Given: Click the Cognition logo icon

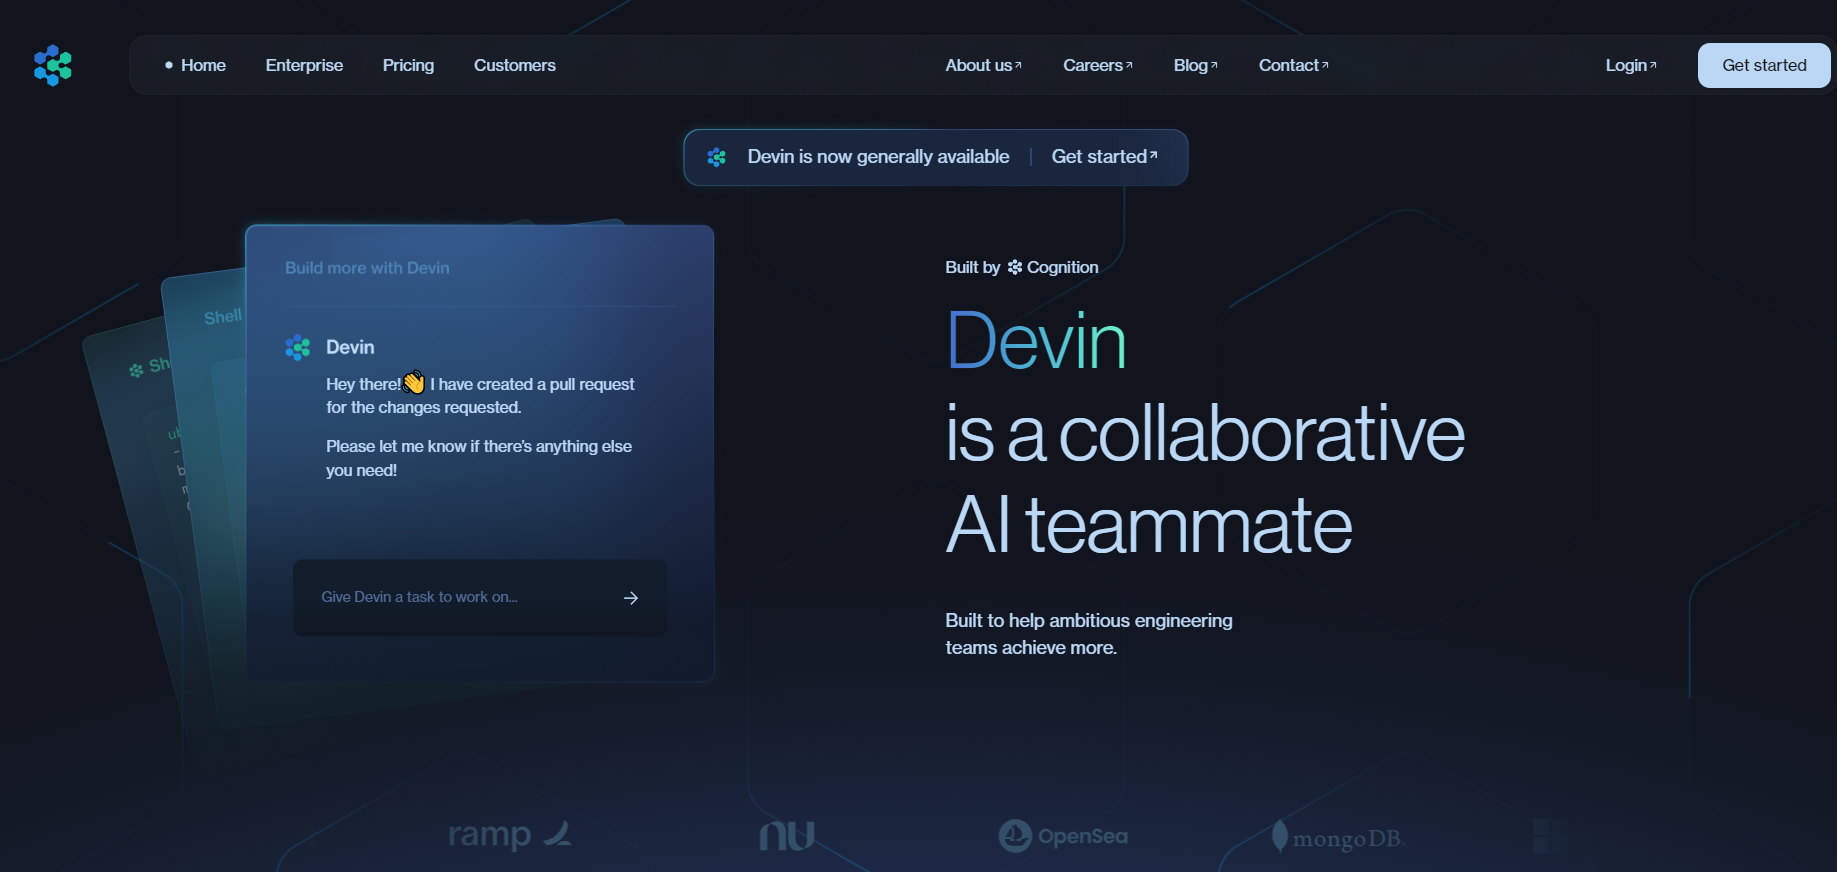Looking at the screenshot, I should [x=1015, y=267].
